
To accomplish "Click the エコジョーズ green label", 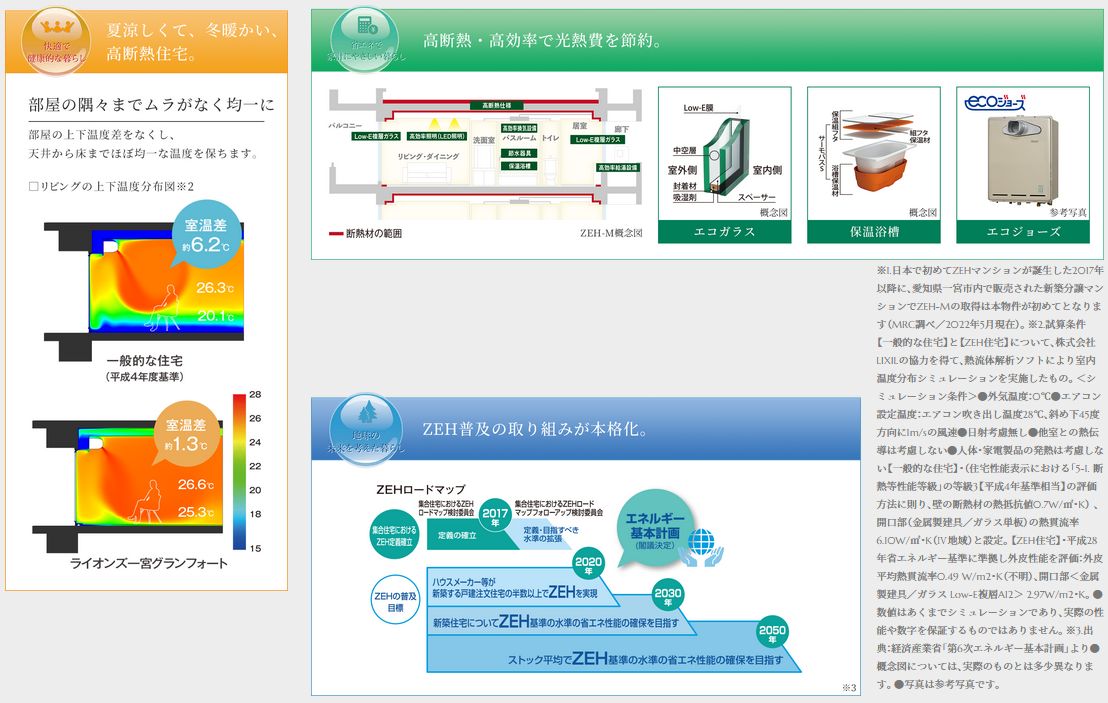I will point(1022,232).
